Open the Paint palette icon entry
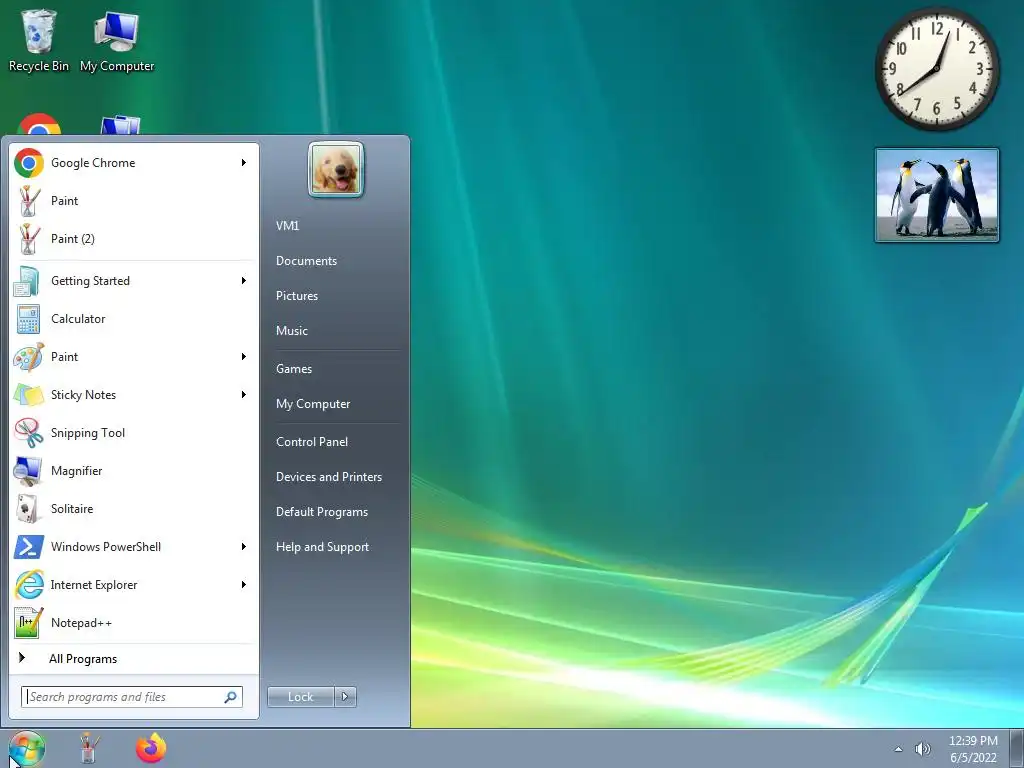 tap(28, 357)
